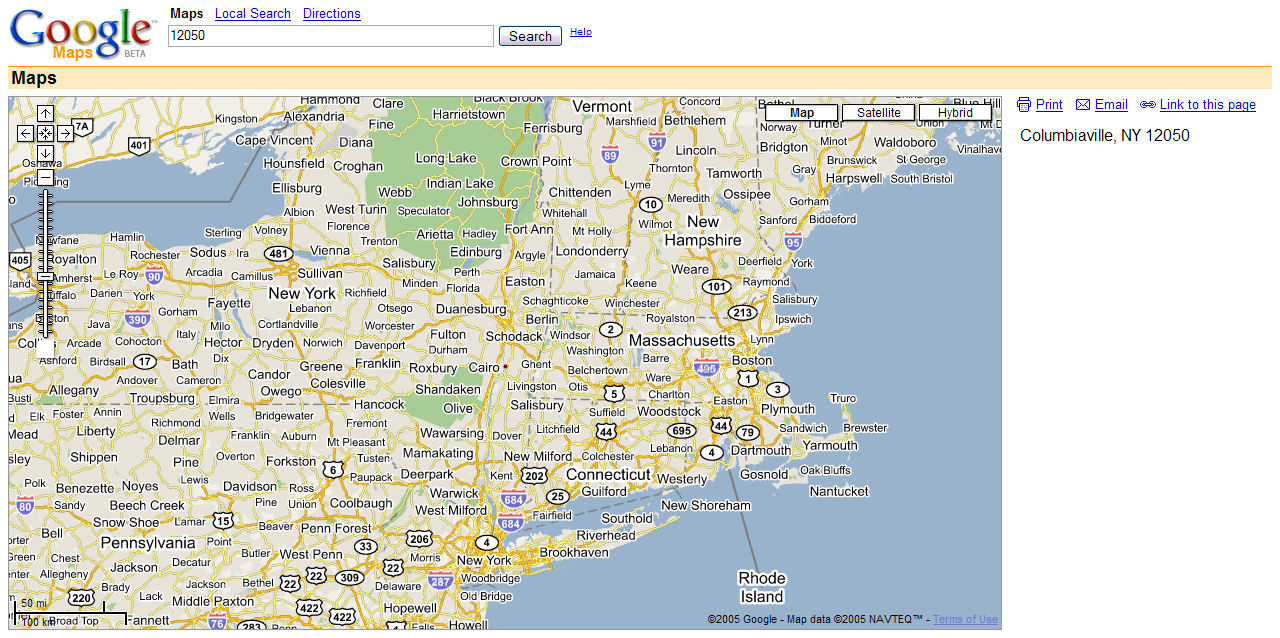Pan the map up with the arrow

tap(45, 114)
